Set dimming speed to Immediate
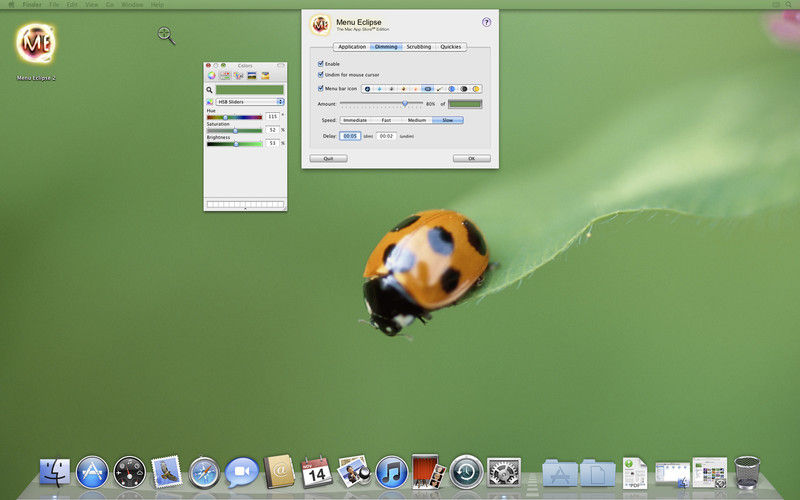 pos(355,120)
